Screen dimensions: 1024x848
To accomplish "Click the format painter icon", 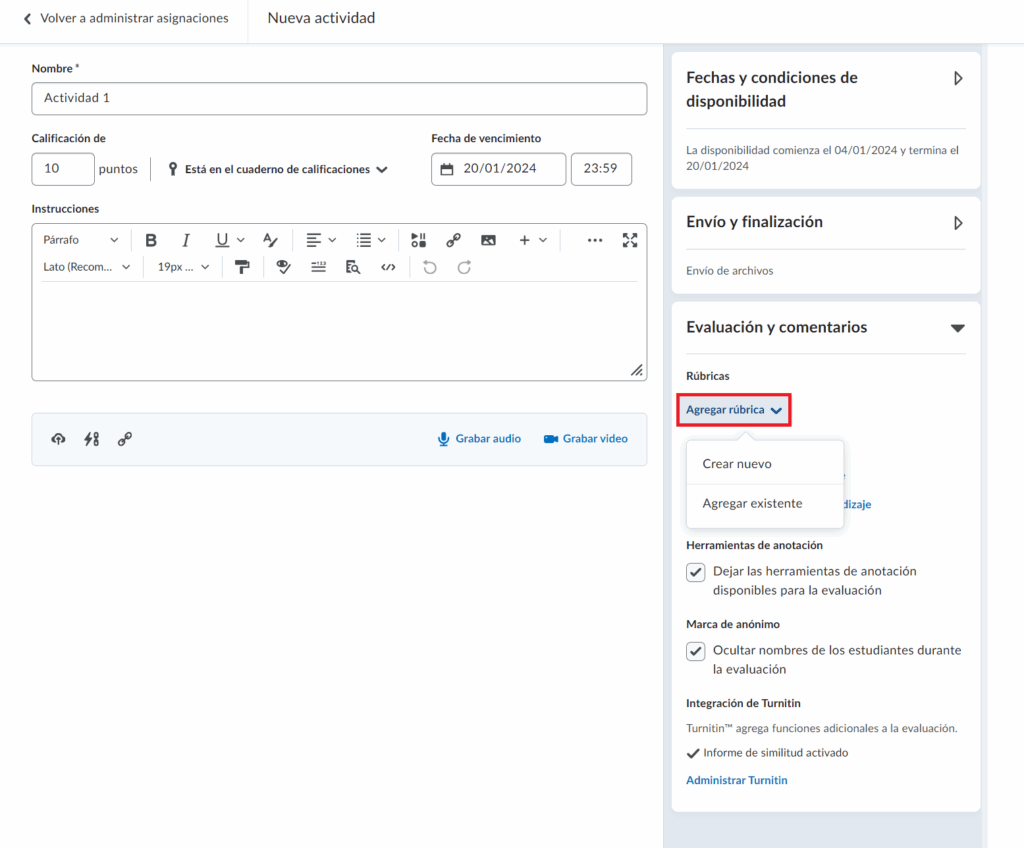I will tap(241, 267).
